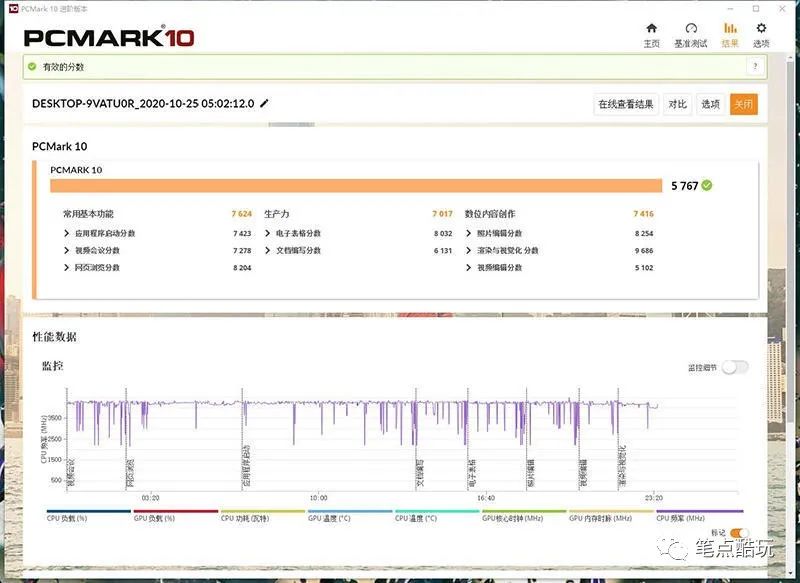
Task: Click the 照片编辑 marker in the chart
Action: tap(531, 473)
